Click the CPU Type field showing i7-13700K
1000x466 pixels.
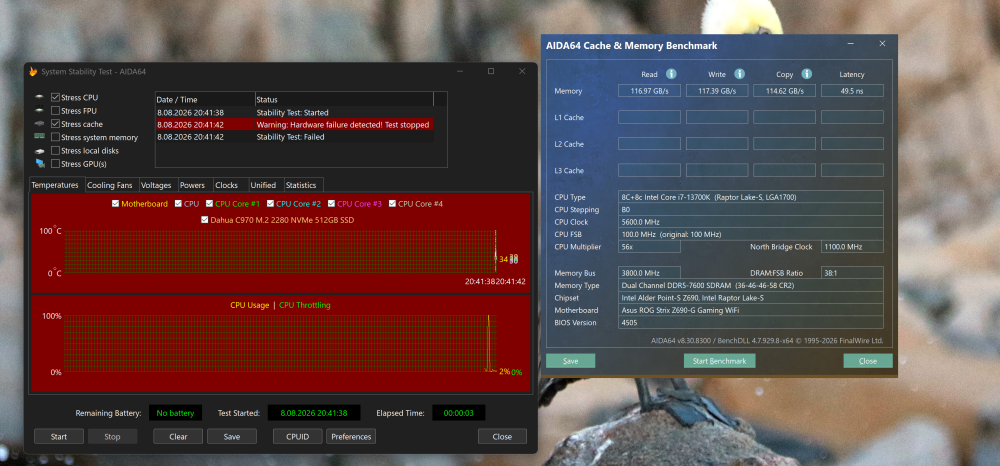751,197
